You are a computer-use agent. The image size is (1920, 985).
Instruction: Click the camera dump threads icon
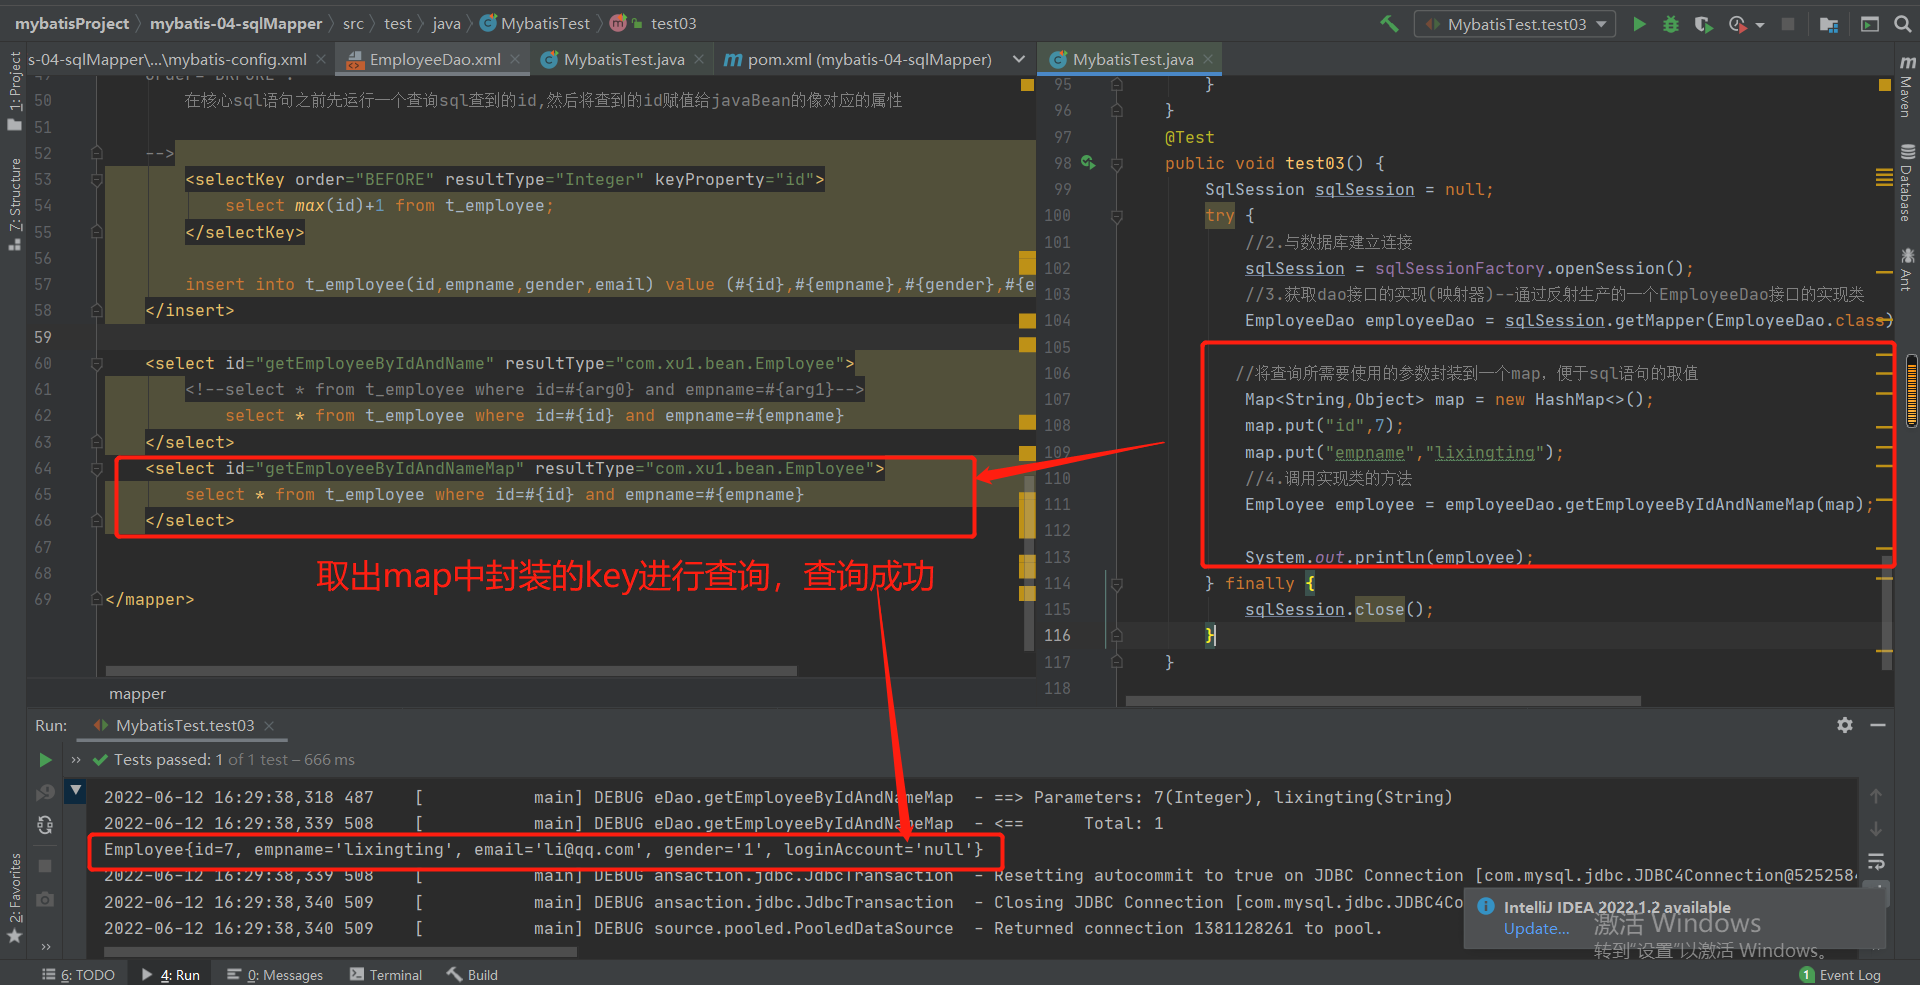[x=45, y=900]
